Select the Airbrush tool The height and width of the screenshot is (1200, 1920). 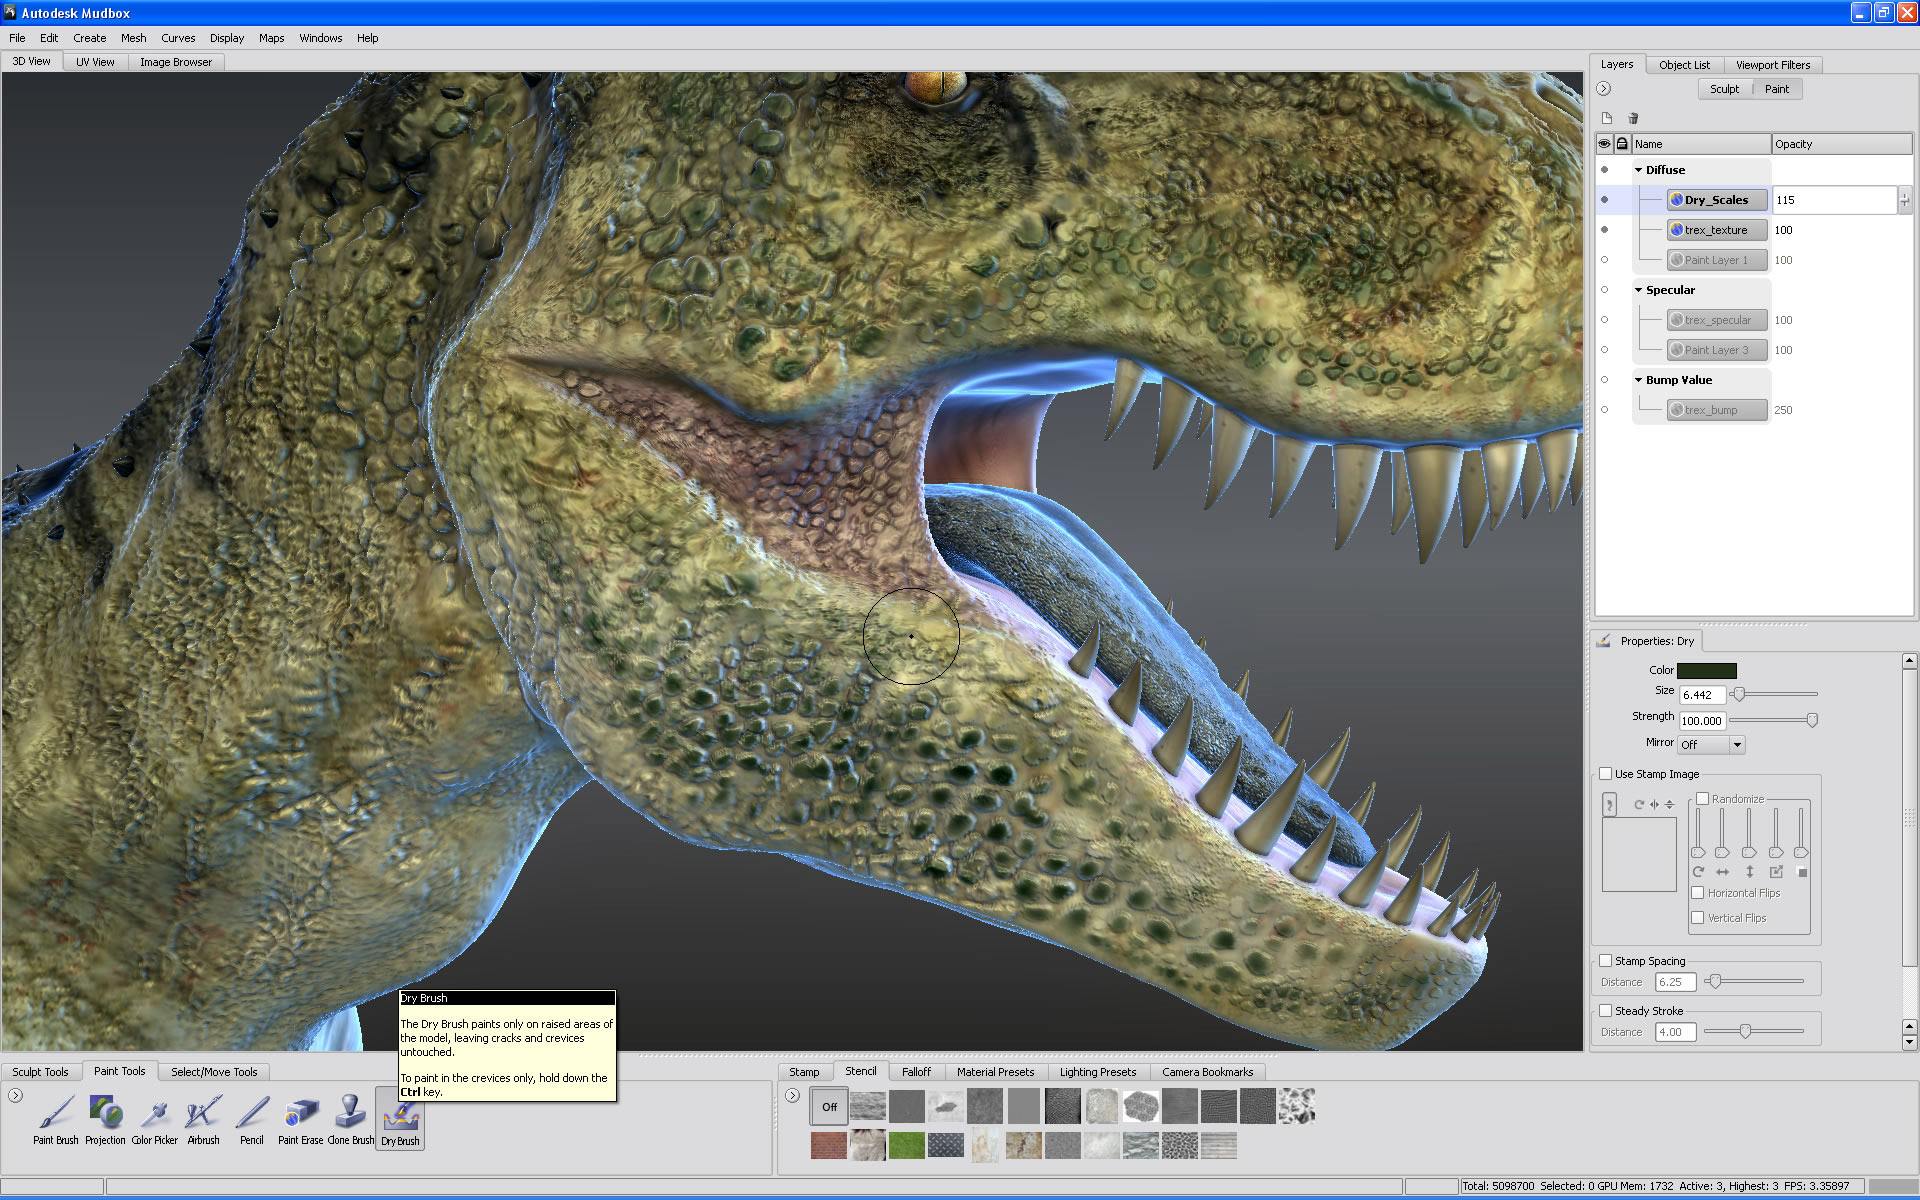(x=203, y=1115)
